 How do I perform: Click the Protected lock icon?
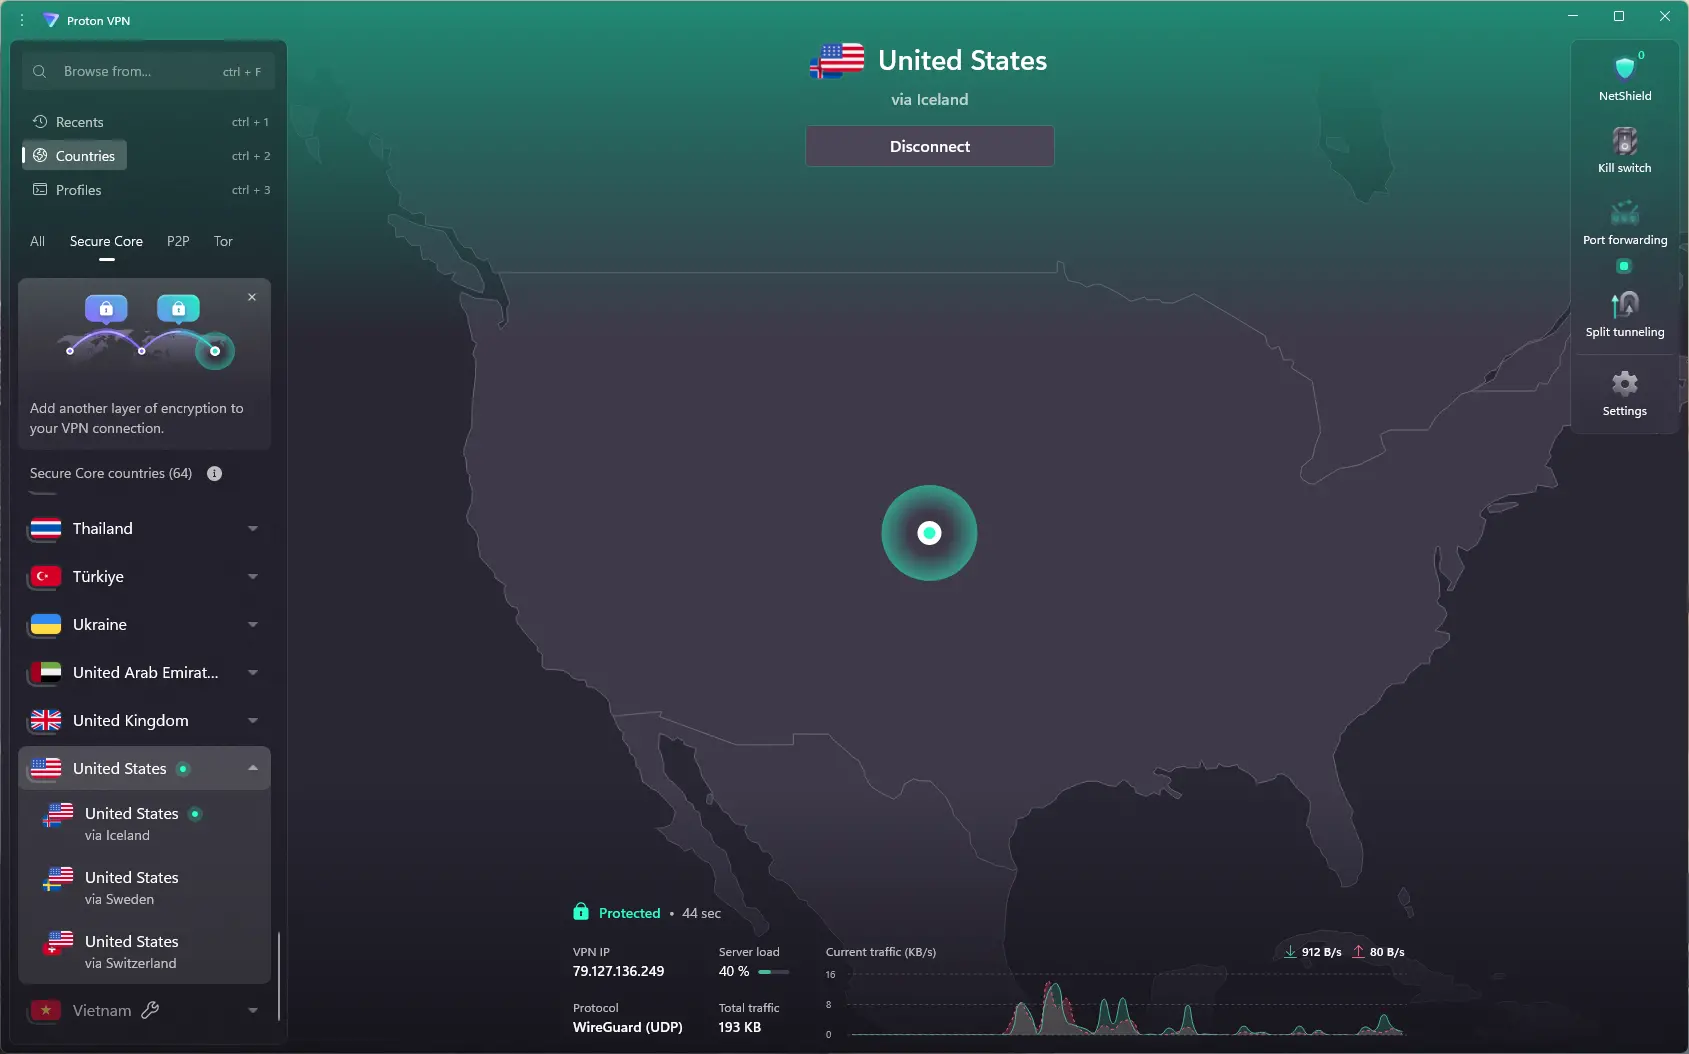coord(580,912)
